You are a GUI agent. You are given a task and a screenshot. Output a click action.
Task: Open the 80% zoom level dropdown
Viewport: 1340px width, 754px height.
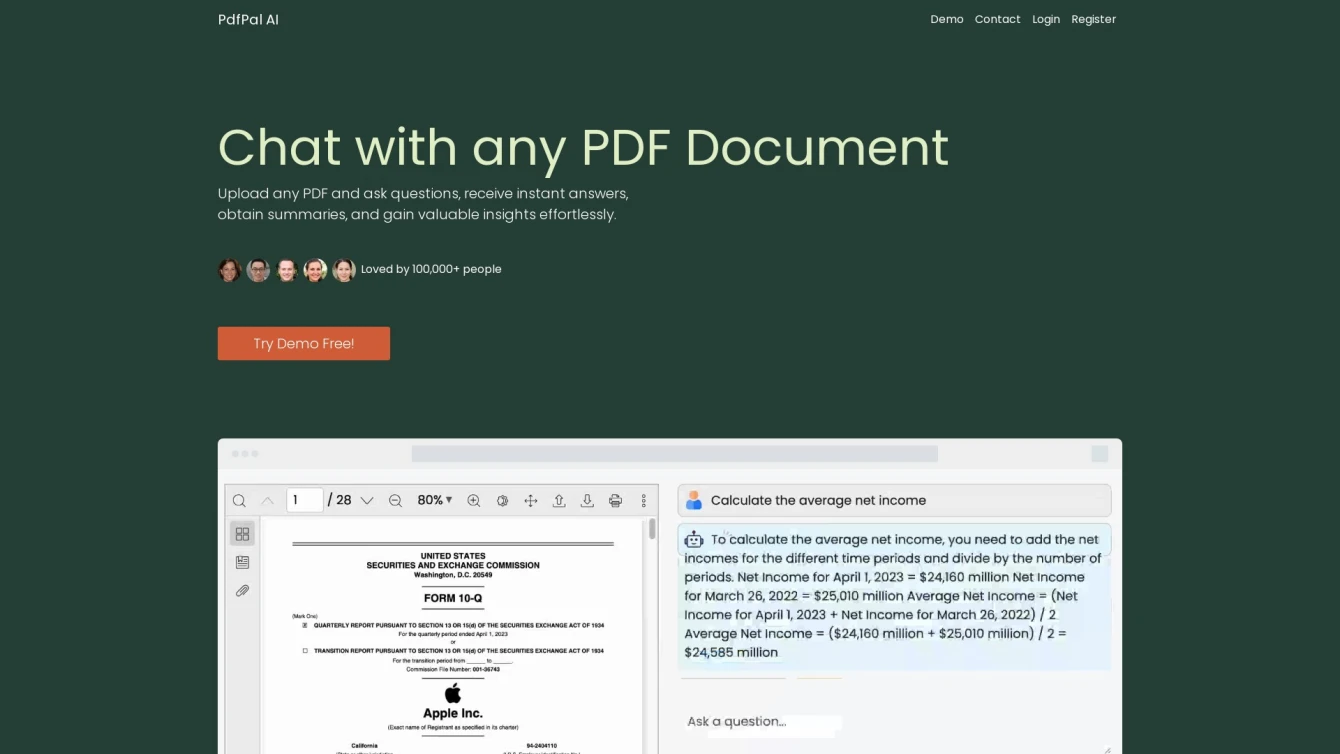coord(435,500)
